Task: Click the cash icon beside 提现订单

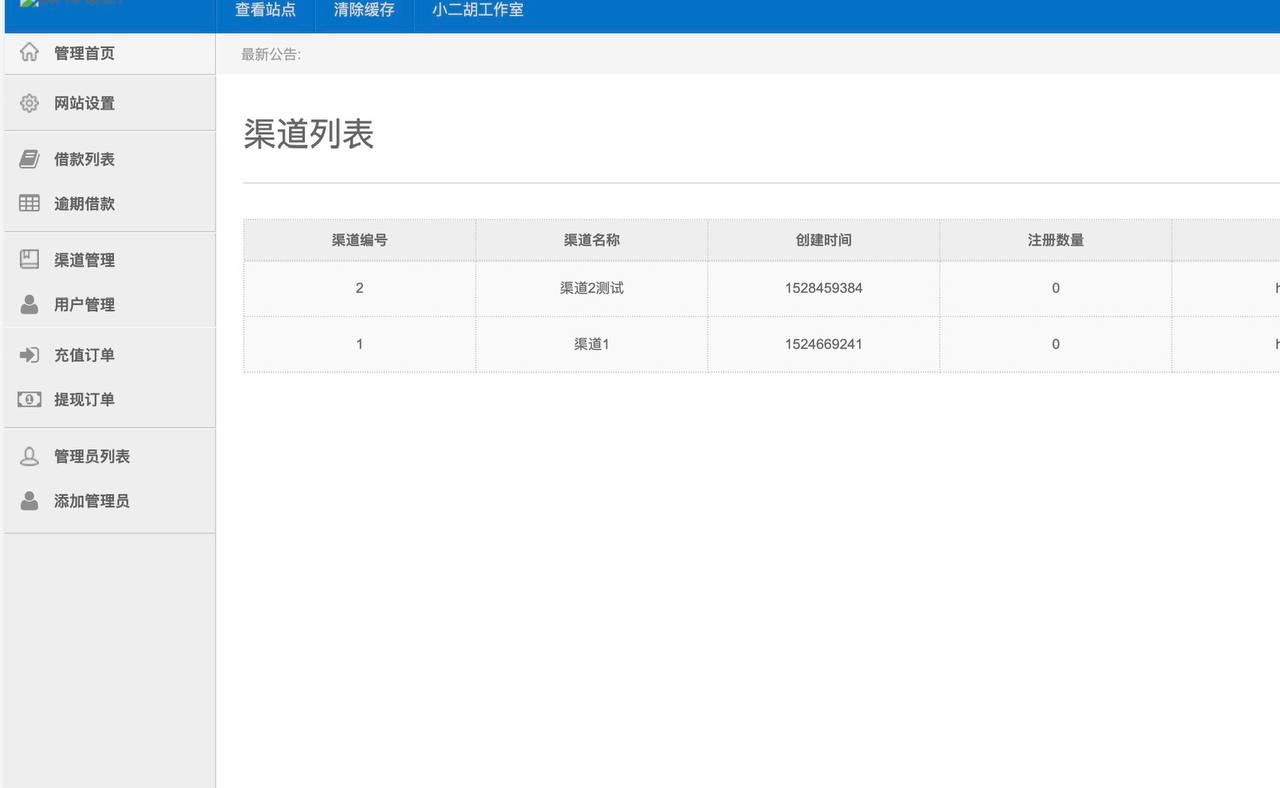Action: coord(30,399)
